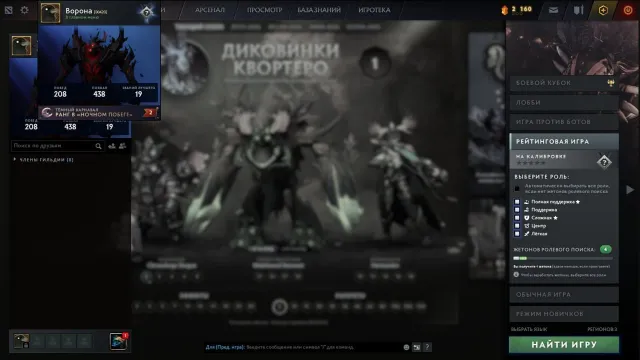Image resolution: width=640 pixels, height=360 pixels.
Task: Open the Dota Plus icon
Action: tap(603, 10)
